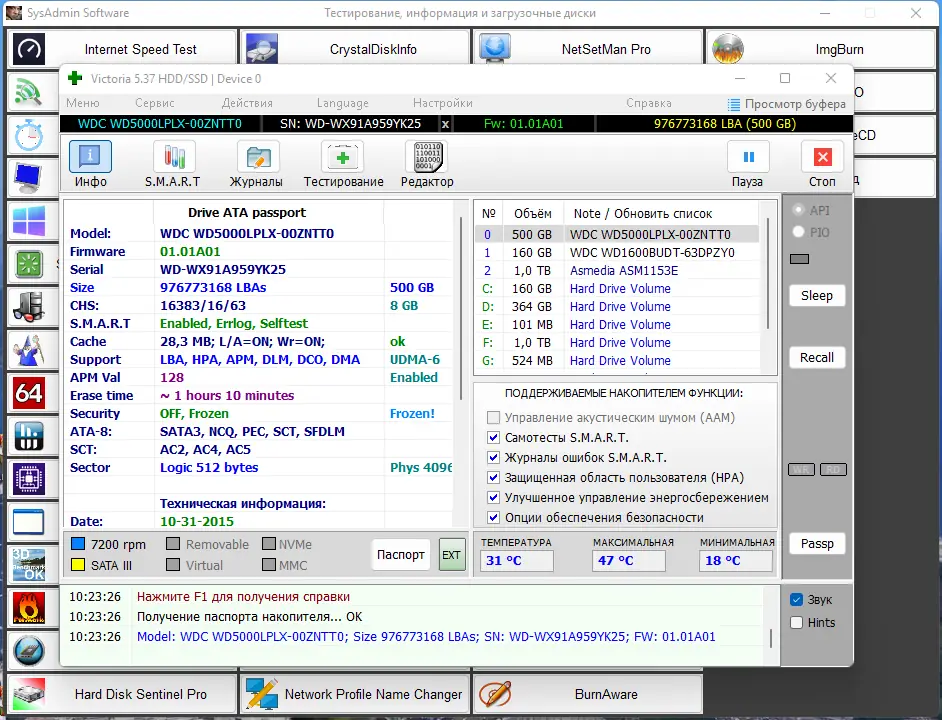Click the Hard Disk Sentinel Pro drive icon
This screenshot has width=942, height=720.
tap(29, 694)
